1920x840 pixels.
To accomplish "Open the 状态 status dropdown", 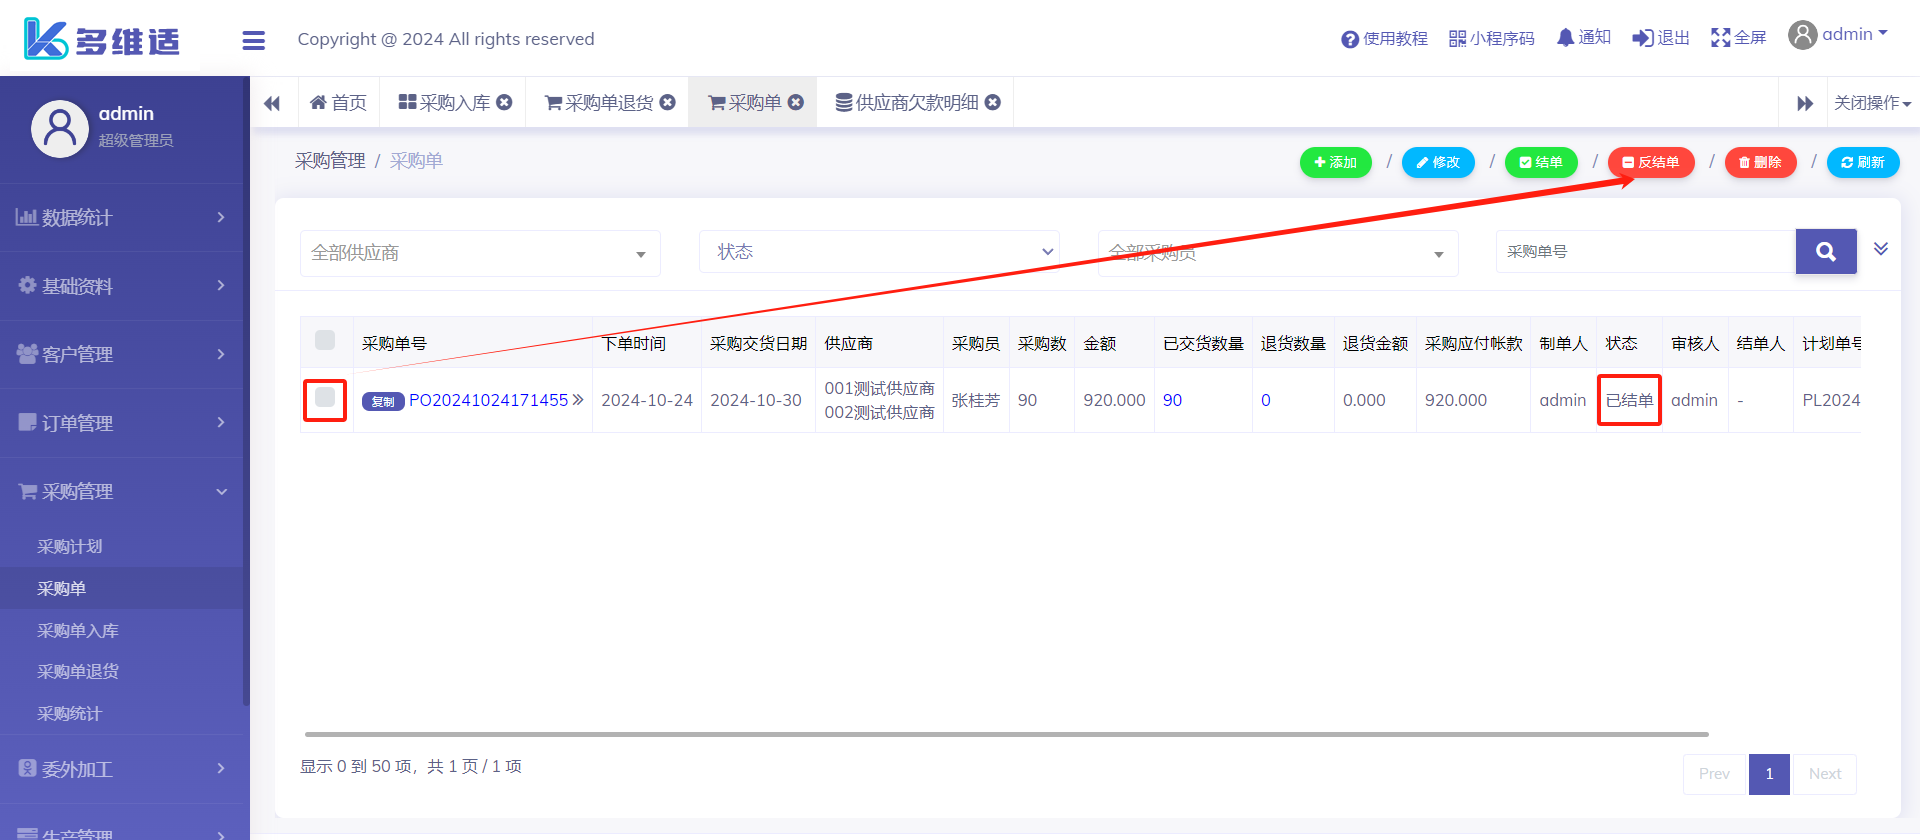I will pyautogui.click(x=878, y=252).
